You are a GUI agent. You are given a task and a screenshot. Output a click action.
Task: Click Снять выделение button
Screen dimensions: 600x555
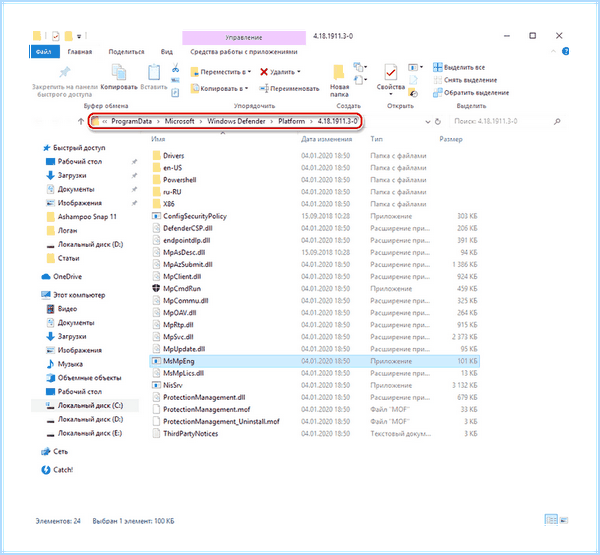(465, 80)
